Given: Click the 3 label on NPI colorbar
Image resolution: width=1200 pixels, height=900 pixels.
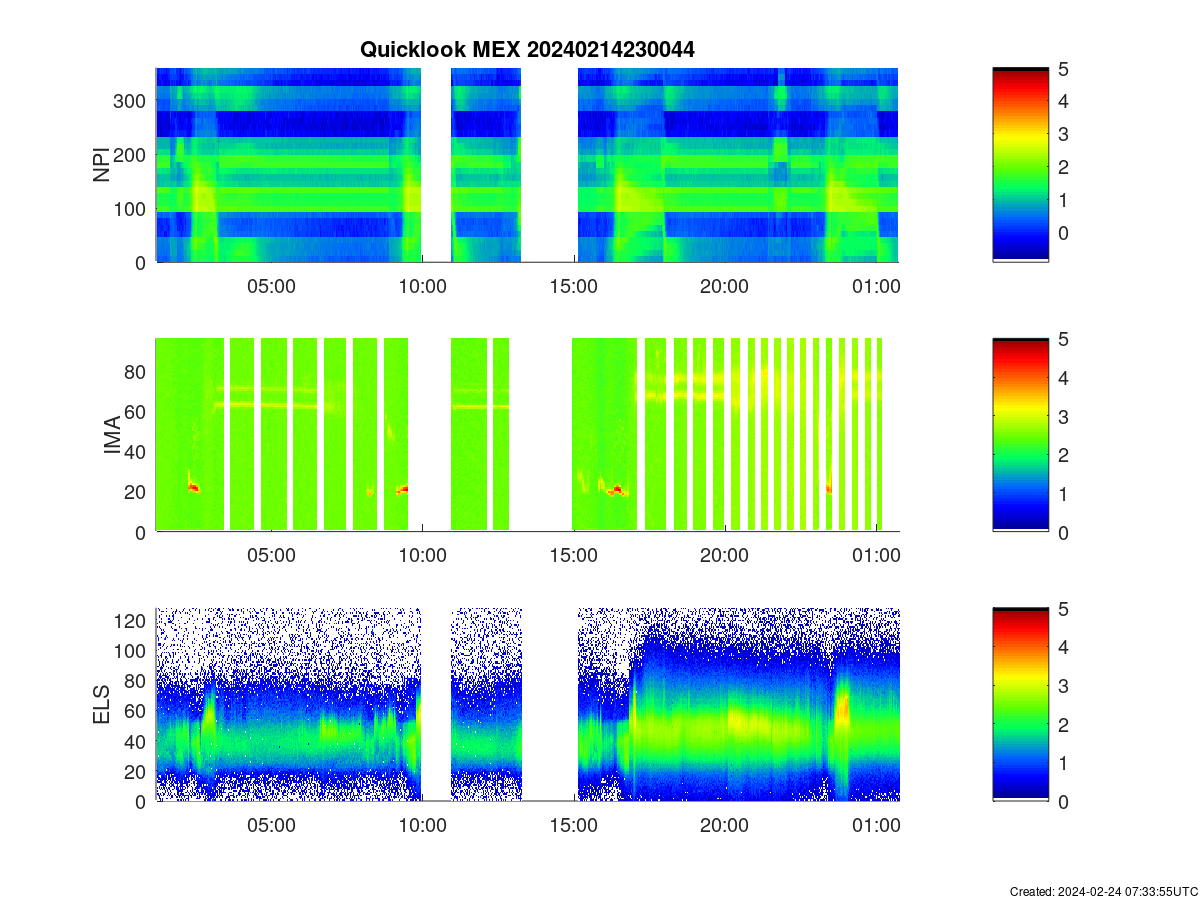Looking at the screenshot, I should coord(1062,134).
